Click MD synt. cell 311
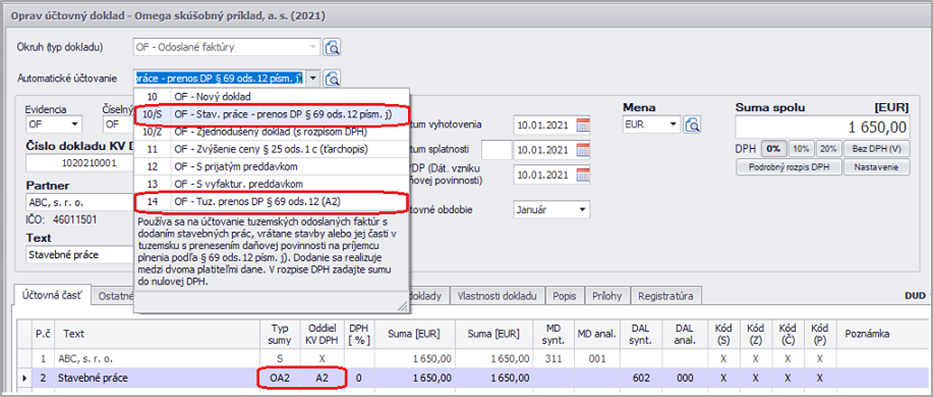This screenshot has height=397, width=933. pos(552,359)
